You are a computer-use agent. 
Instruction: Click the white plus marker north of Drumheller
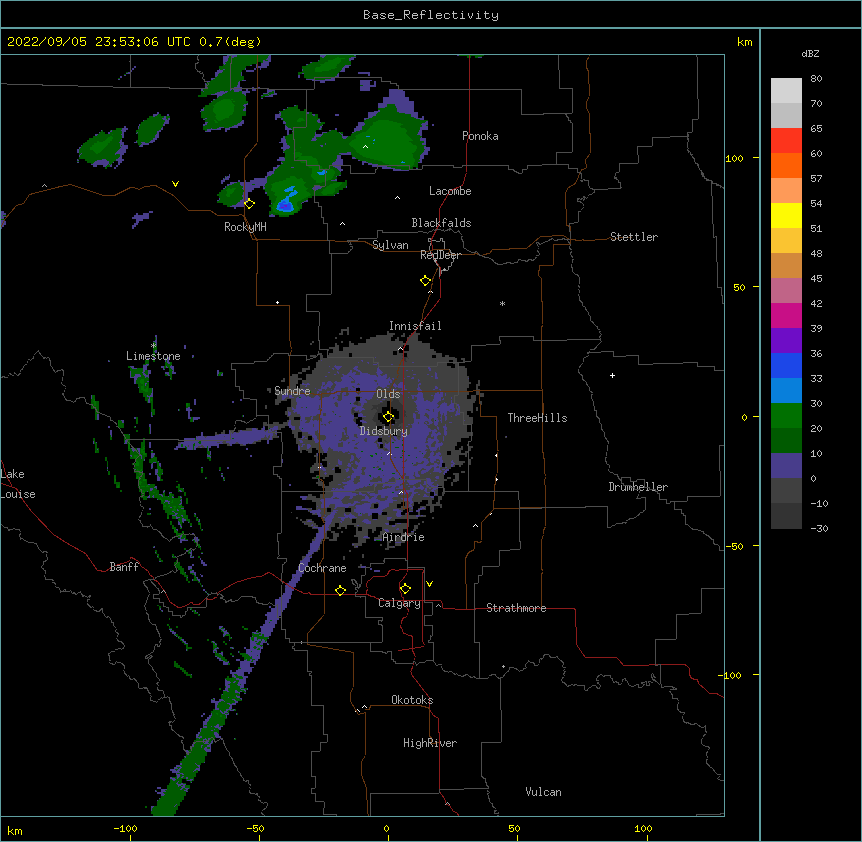612,375
